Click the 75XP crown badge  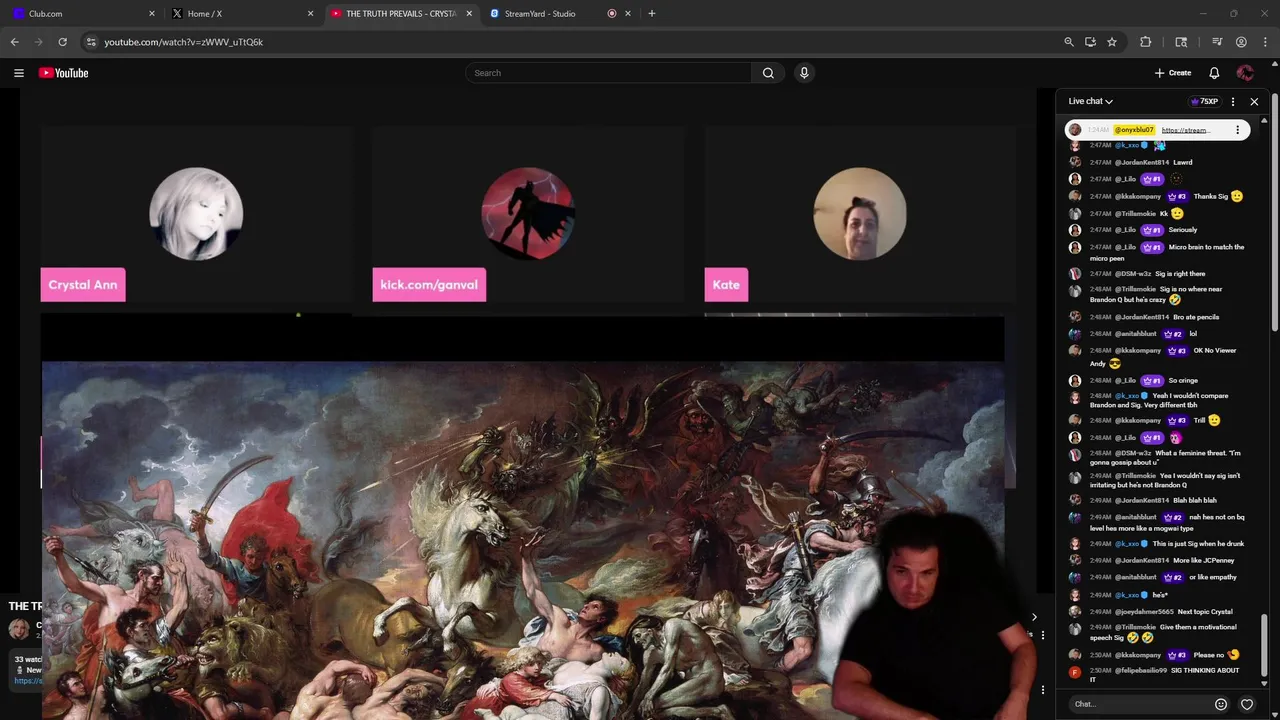(1205, 101)
